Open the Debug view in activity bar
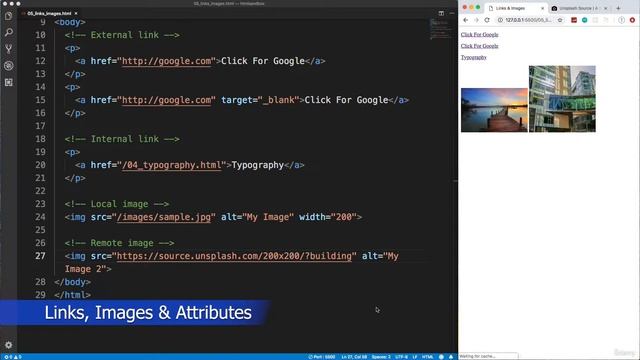 9,66
